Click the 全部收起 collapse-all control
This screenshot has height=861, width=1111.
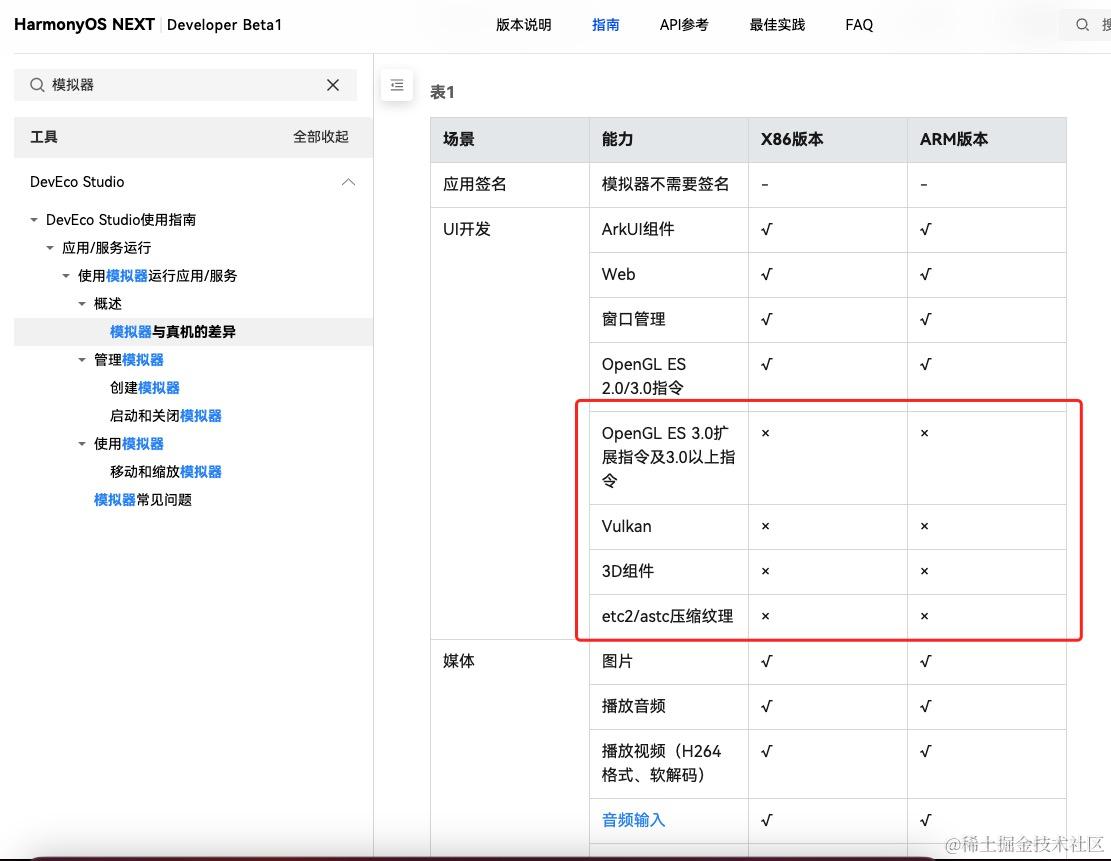click(x=321, y=136)
